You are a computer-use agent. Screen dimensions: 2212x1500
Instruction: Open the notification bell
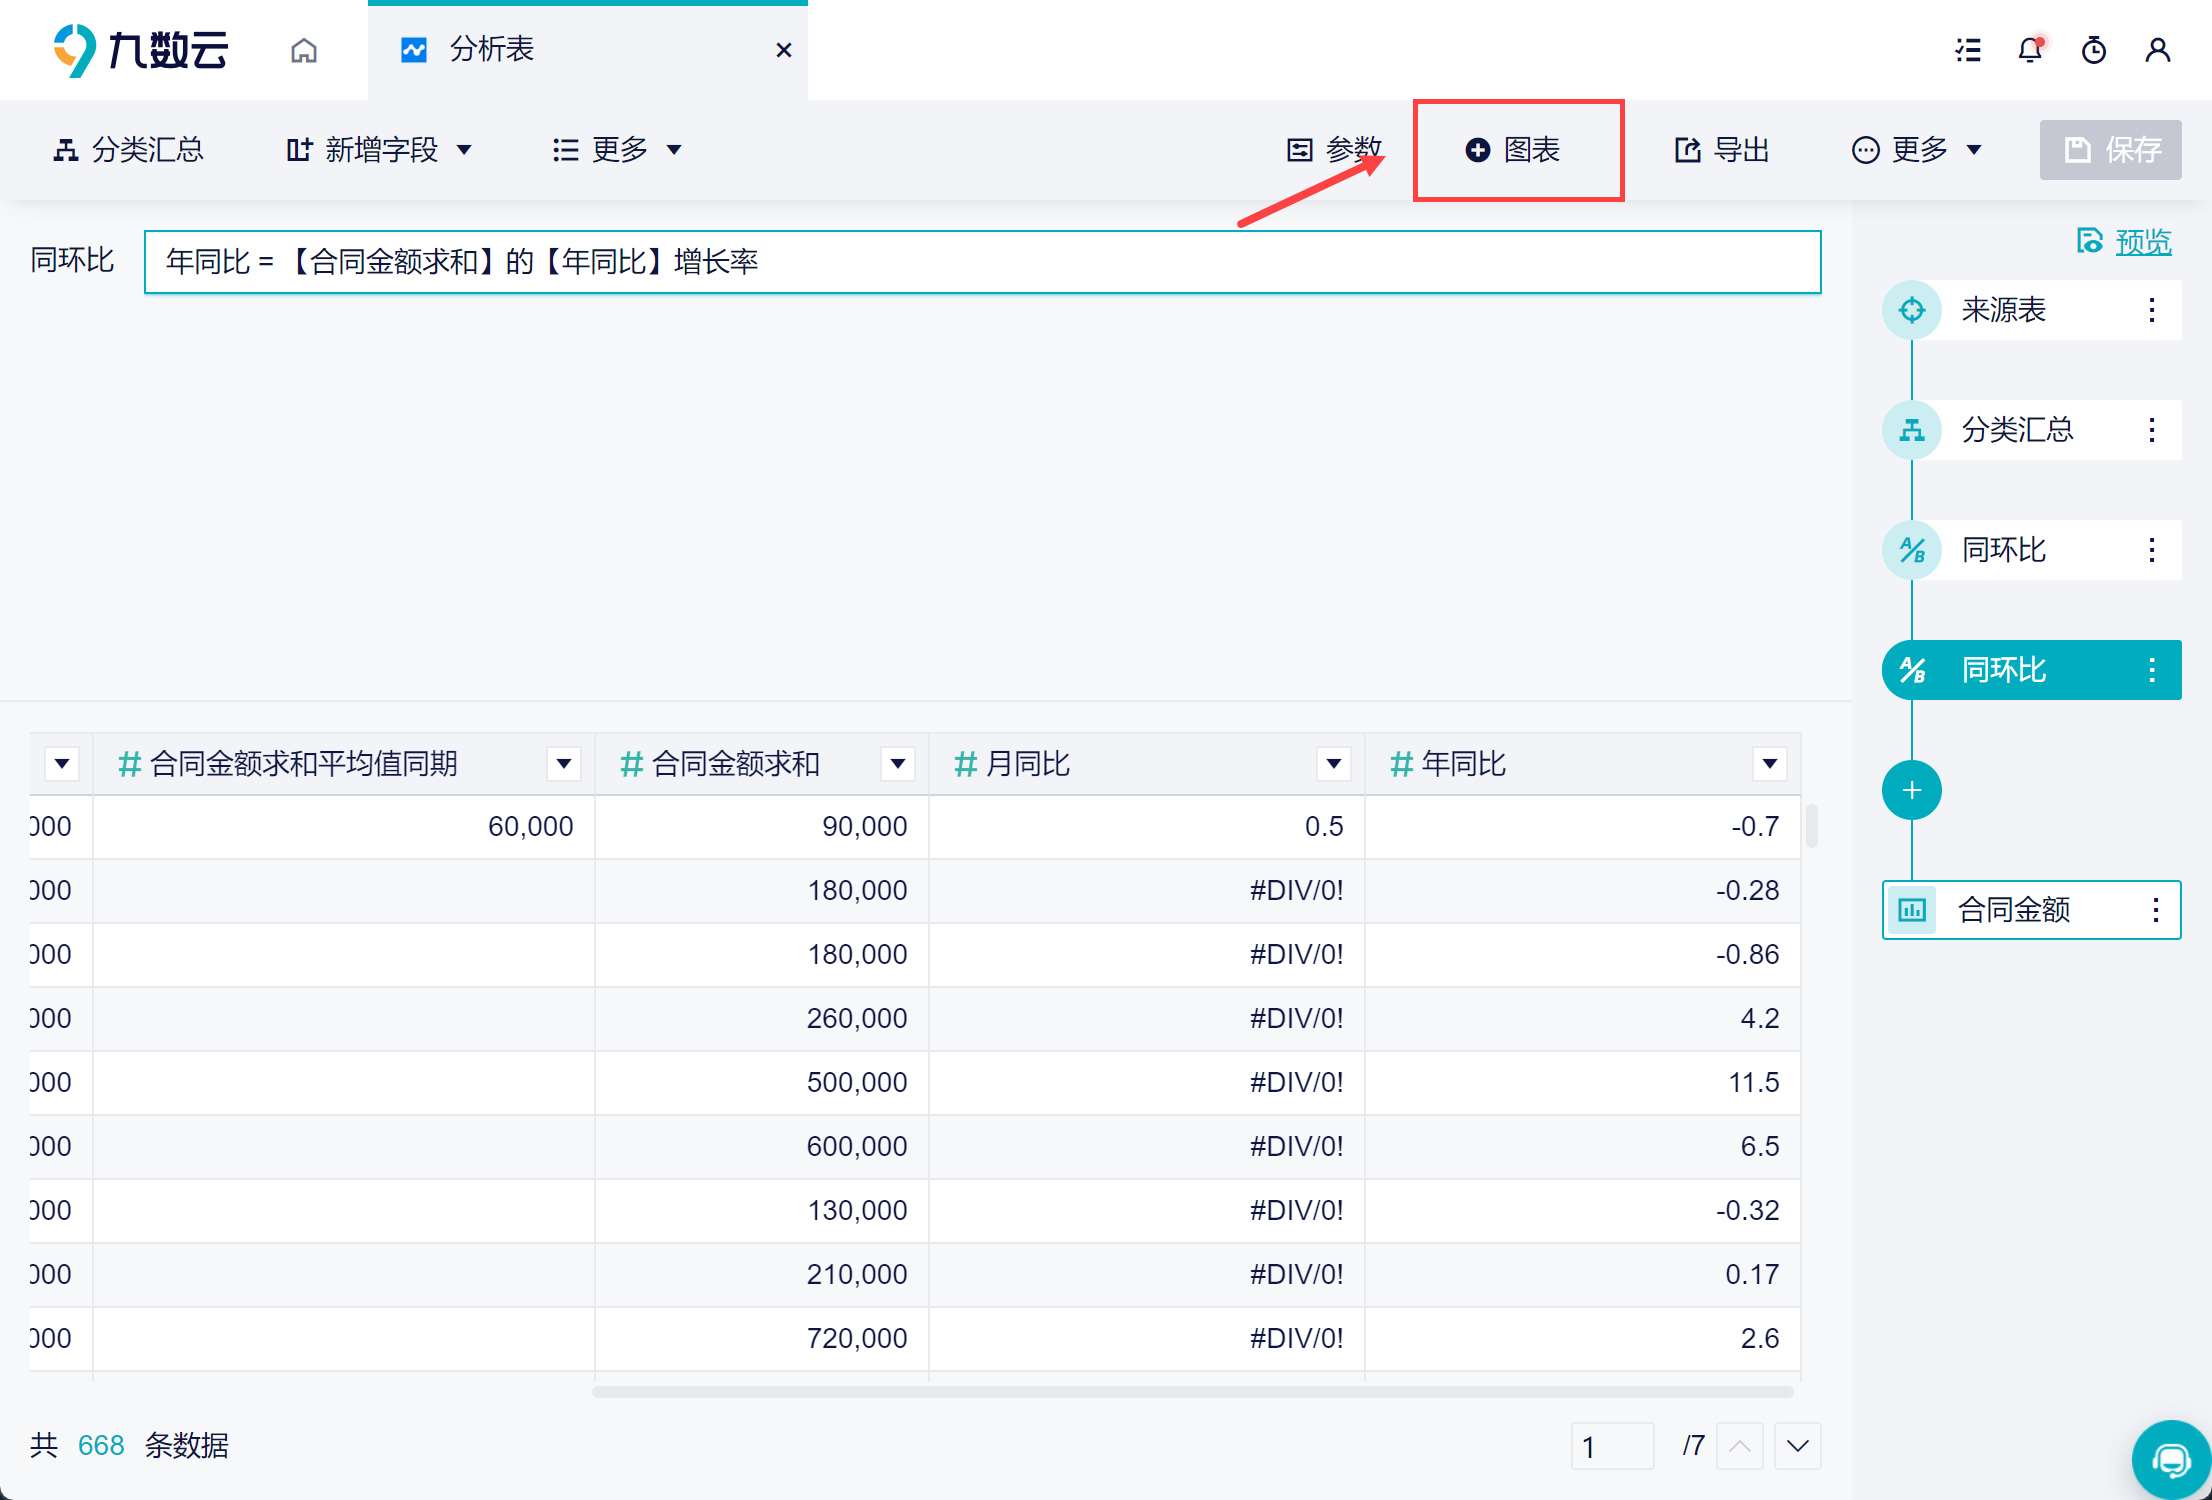(x=2030, y=50)
